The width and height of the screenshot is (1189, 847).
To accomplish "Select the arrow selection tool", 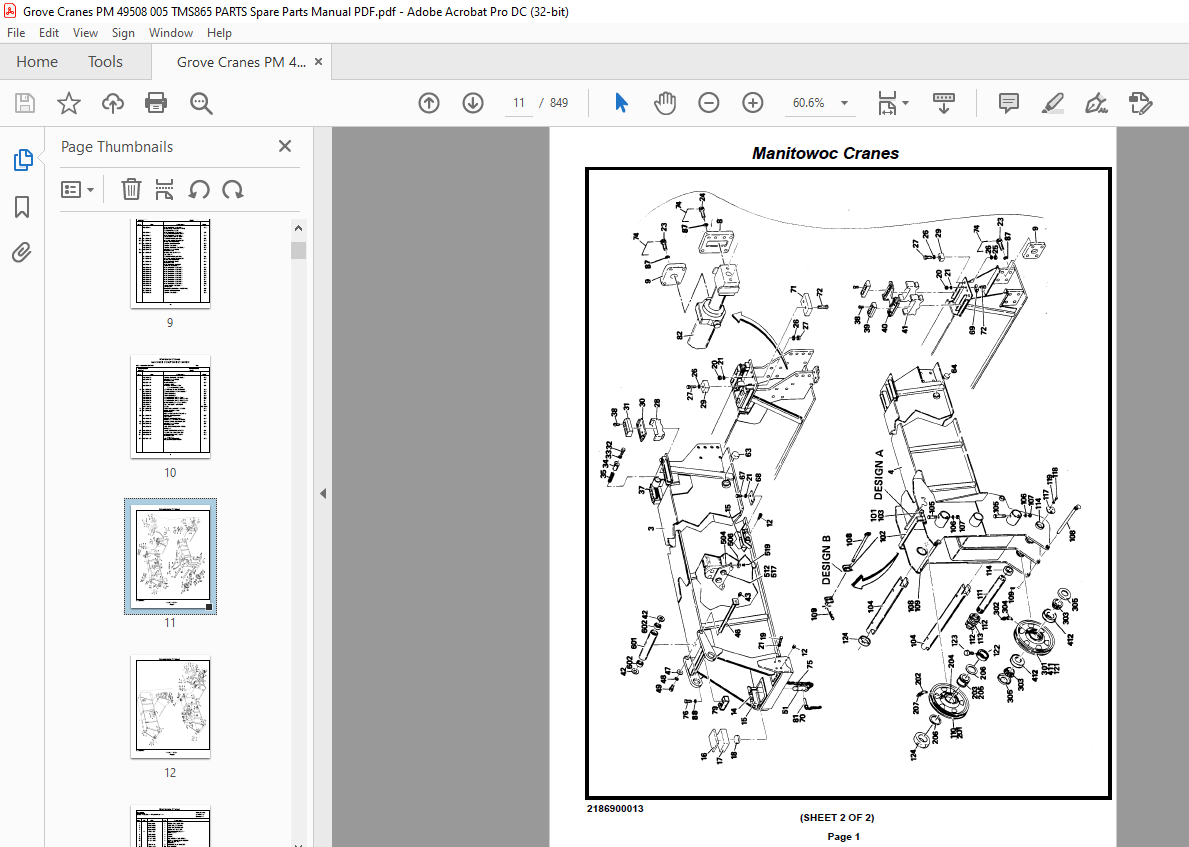I will [621, 103].
